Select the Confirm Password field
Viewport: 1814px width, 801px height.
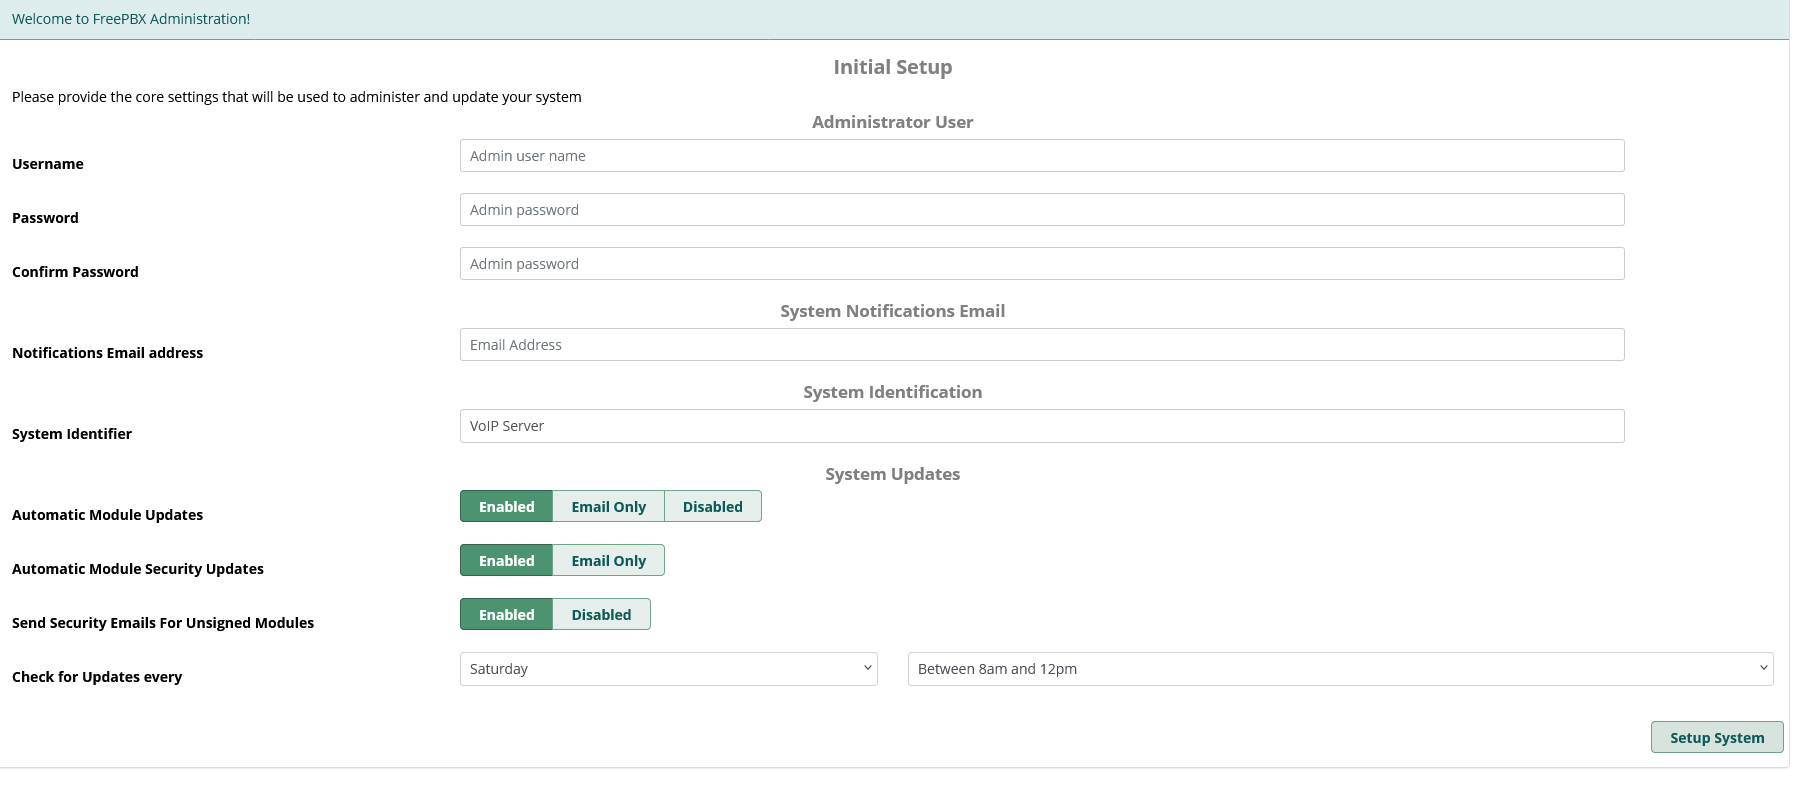tap(1041, 264)
